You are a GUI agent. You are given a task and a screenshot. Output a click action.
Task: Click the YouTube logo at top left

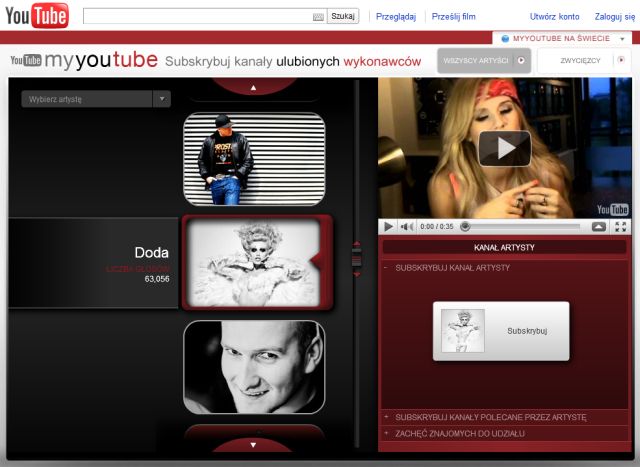click(x=37, y=16)
